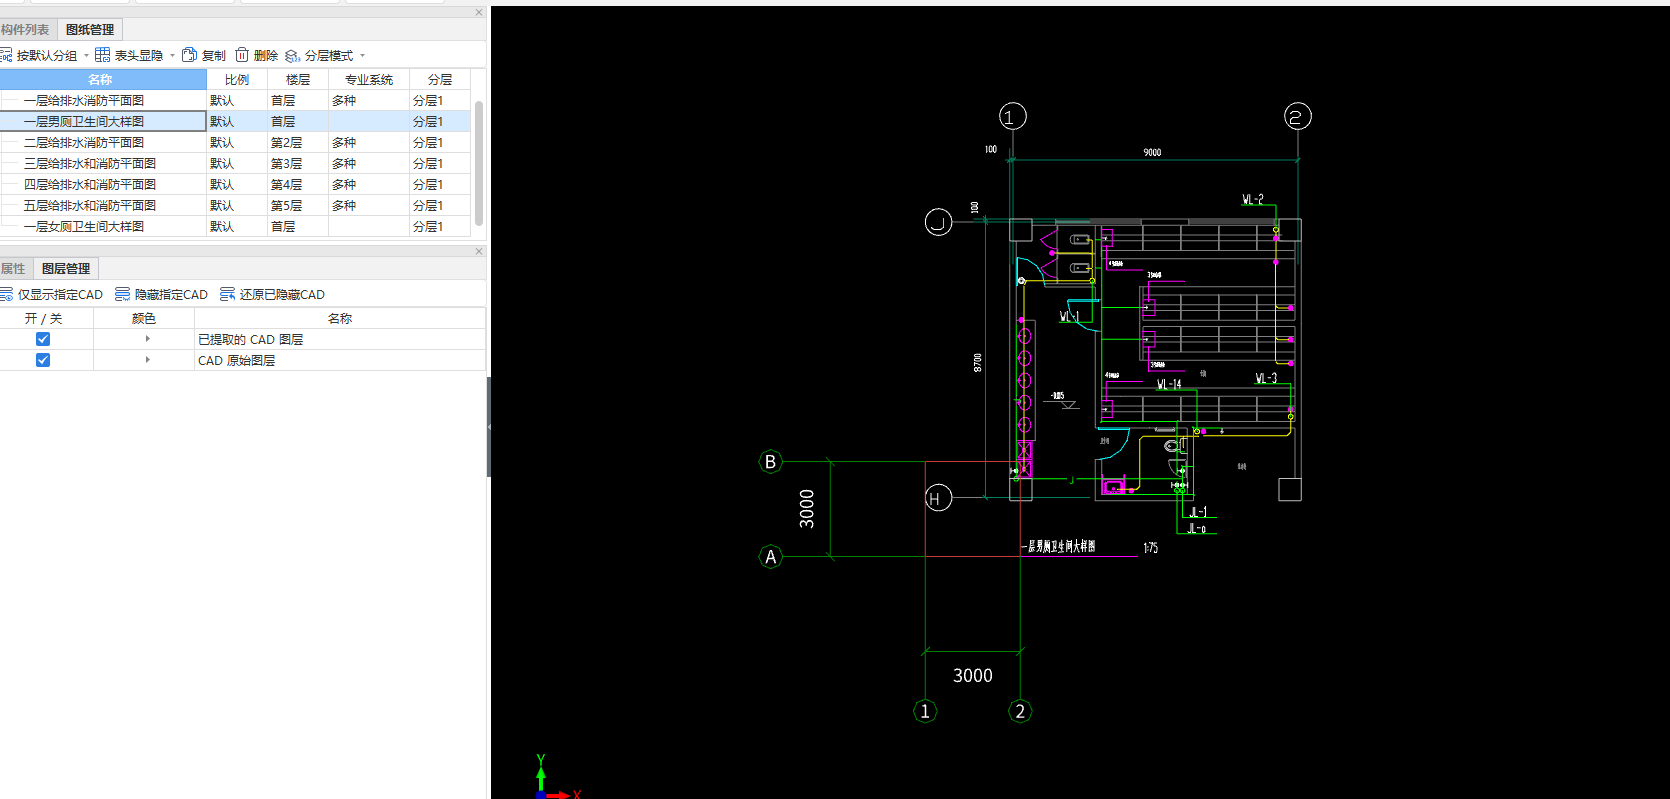This screenshot has width=1670, height=799.
Task: Click the 比例 column header
Action: [x=237, y=79]
